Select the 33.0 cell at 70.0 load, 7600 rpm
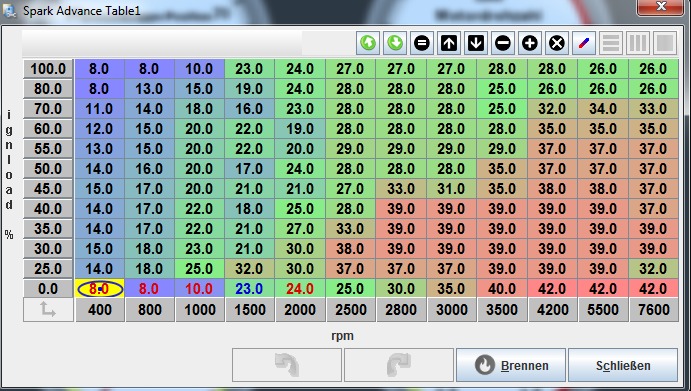691x391 pixels. pos(654,108)
